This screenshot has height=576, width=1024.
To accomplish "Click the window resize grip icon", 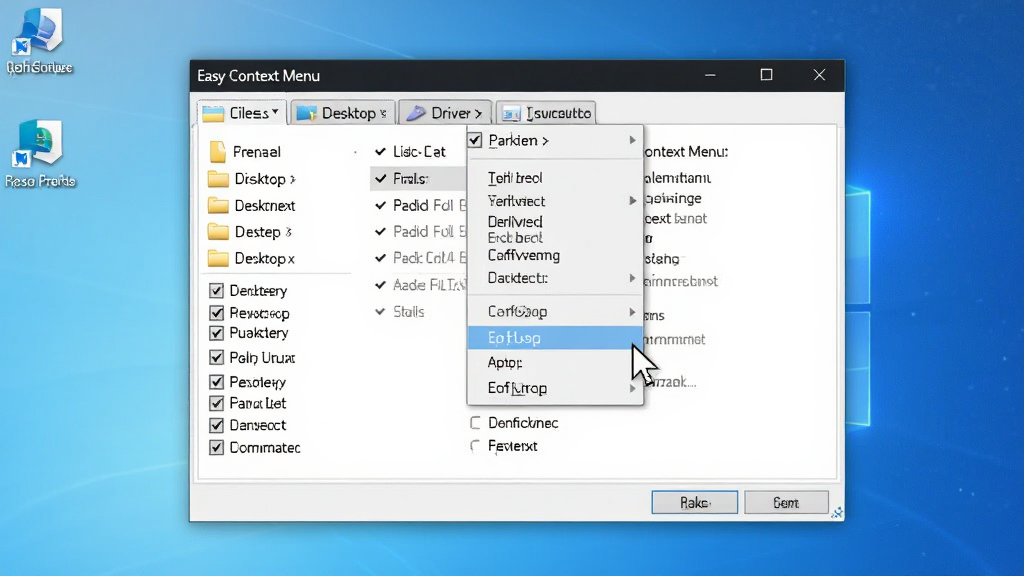I will tap(837, 513).
